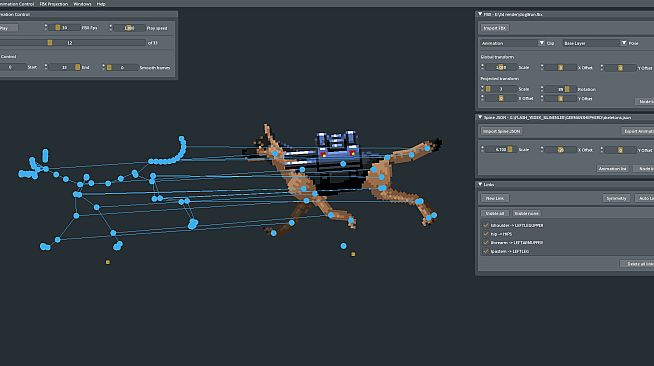654x366 pixels.
Task: Click the Animation list button
Action: 613,168
